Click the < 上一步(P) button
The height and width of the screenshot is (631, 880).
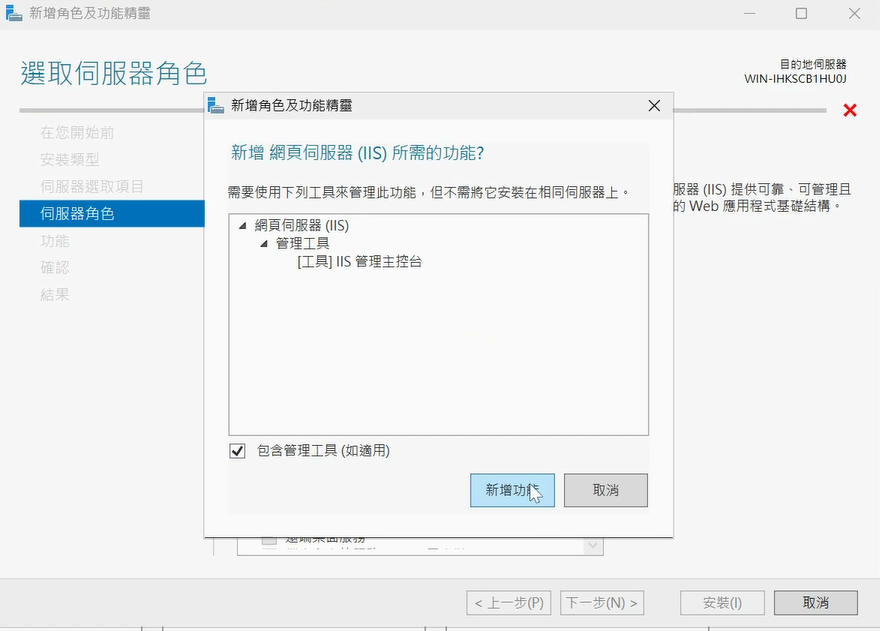coord(509,603)
